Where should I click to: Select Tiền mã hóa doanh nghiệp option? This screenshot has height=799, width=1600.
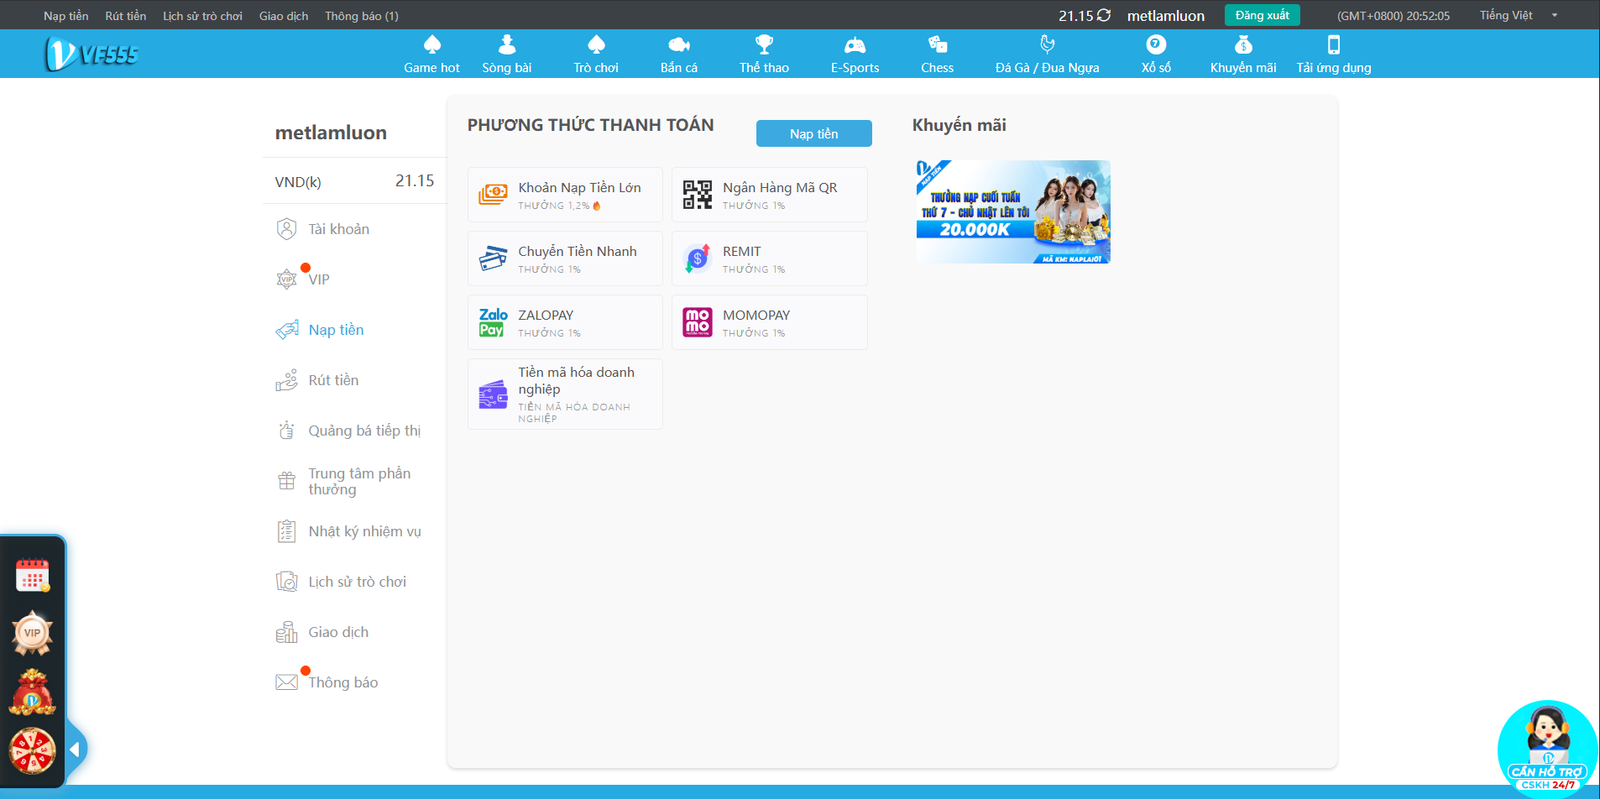tap(565, 394)
